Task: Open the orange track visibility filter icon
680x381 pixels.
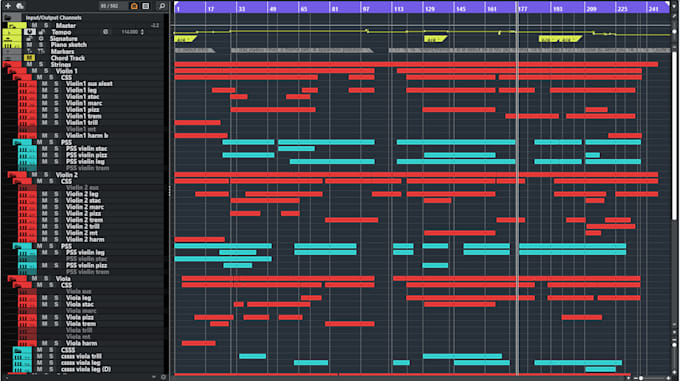Action: 134,6
